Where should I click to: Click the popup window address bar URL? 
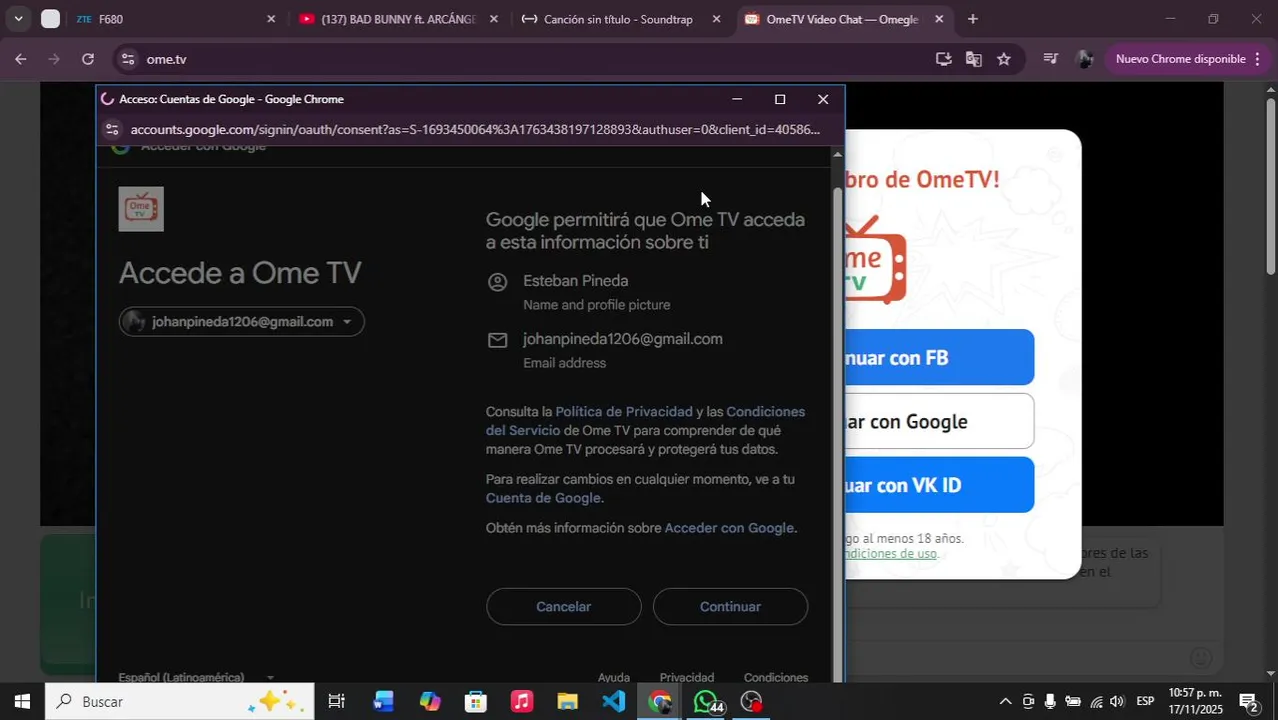(x=475, y=130)
